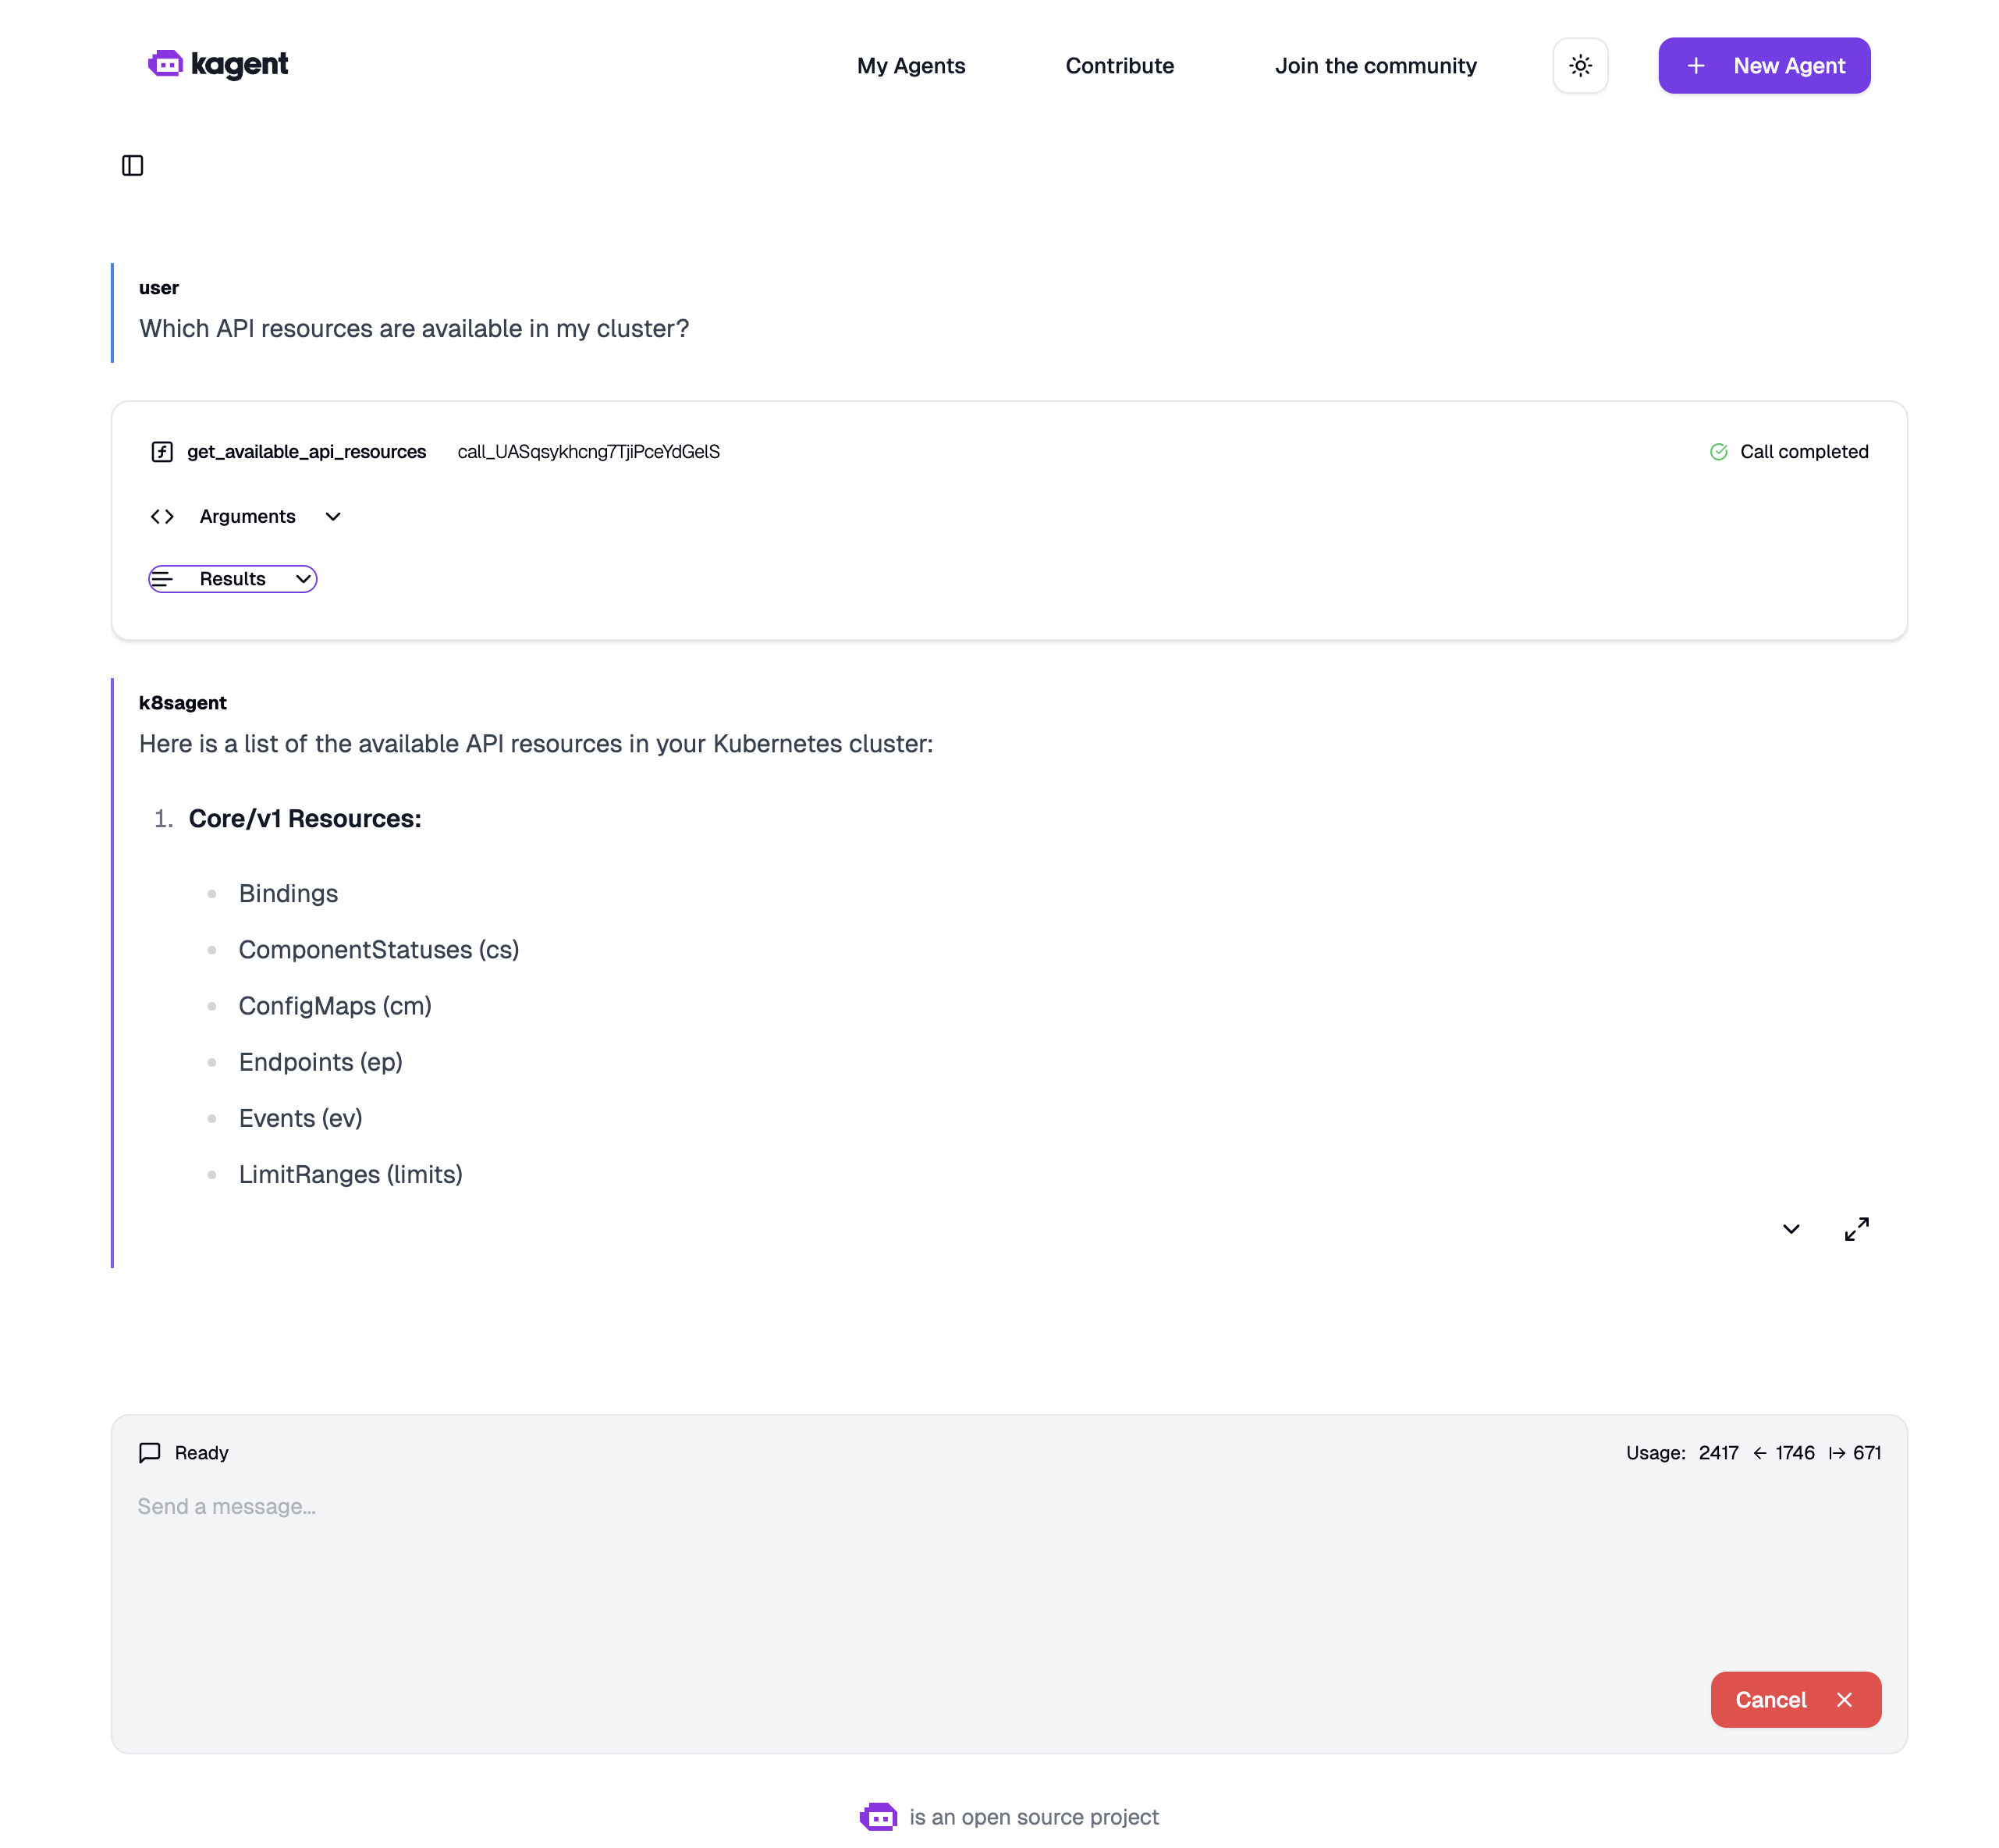Click the Cancel button
Image resolution: width=1999 pixels, height=1848 pixels.
point(1795,1700)
